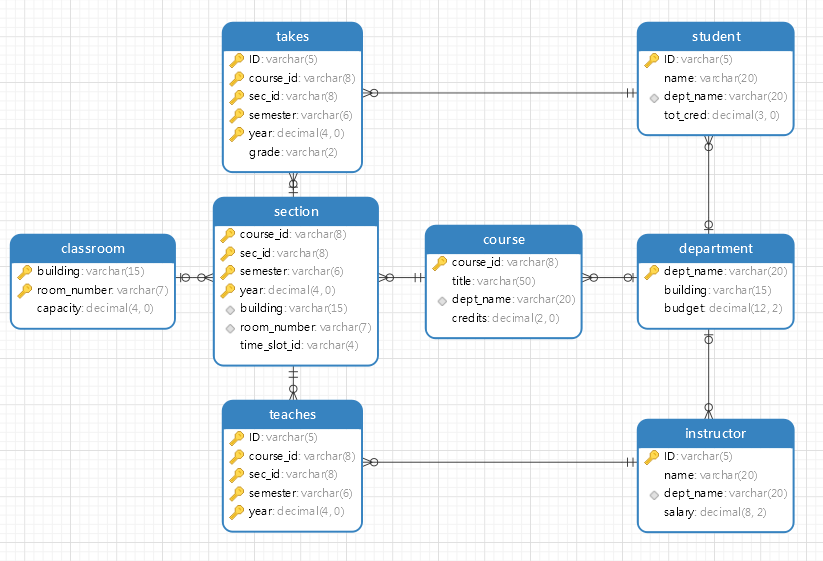Select relationship line between student and department
The height and width of the screenshot is (561, 823).
click(709, 185)
